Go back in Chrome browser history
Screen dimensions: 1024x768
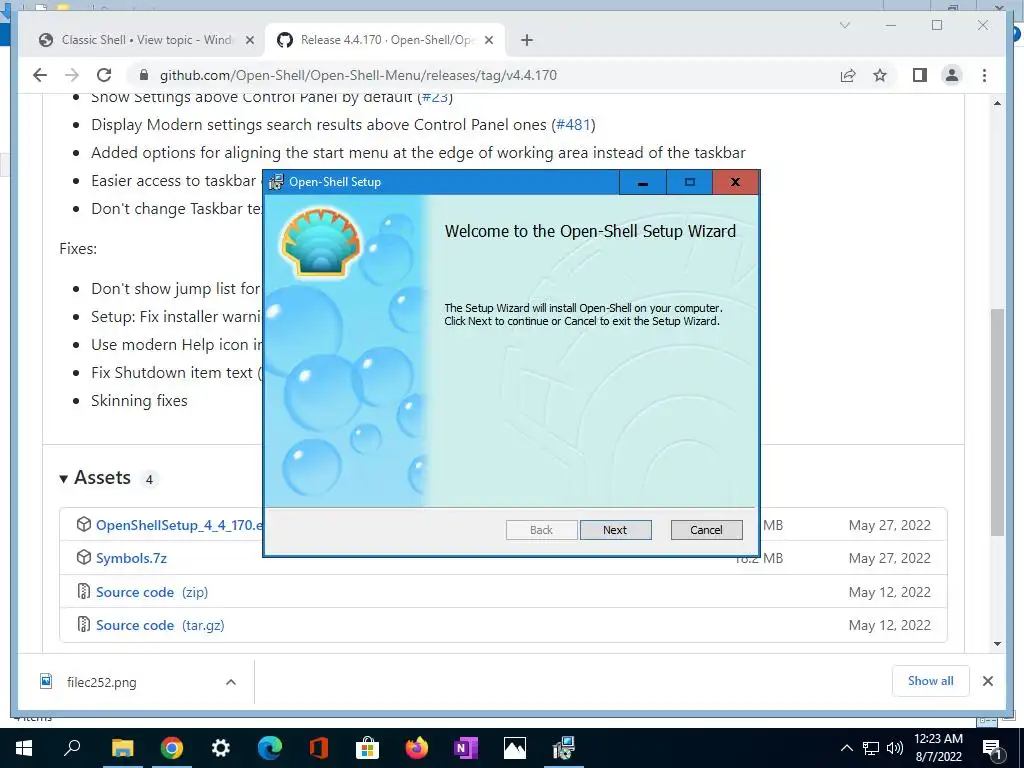[40, 75]
